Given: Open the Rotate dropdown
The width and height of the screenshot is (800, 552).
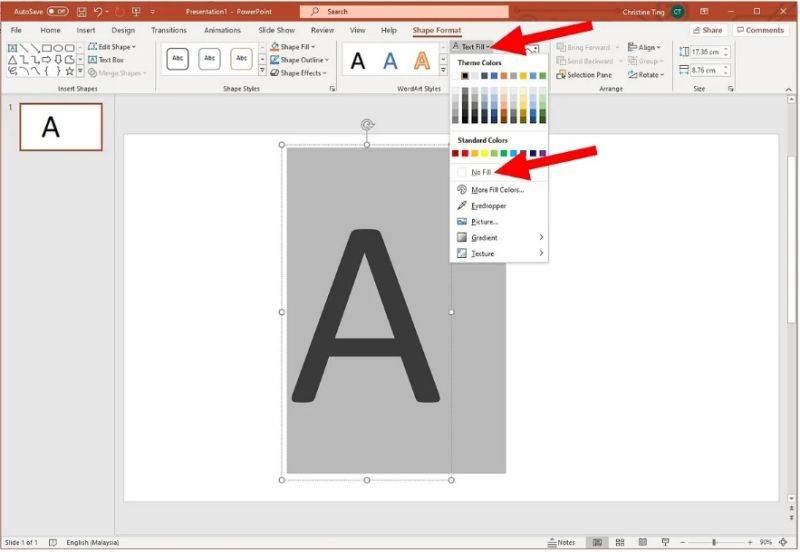Looking at the screenshot, I should 646,75.
